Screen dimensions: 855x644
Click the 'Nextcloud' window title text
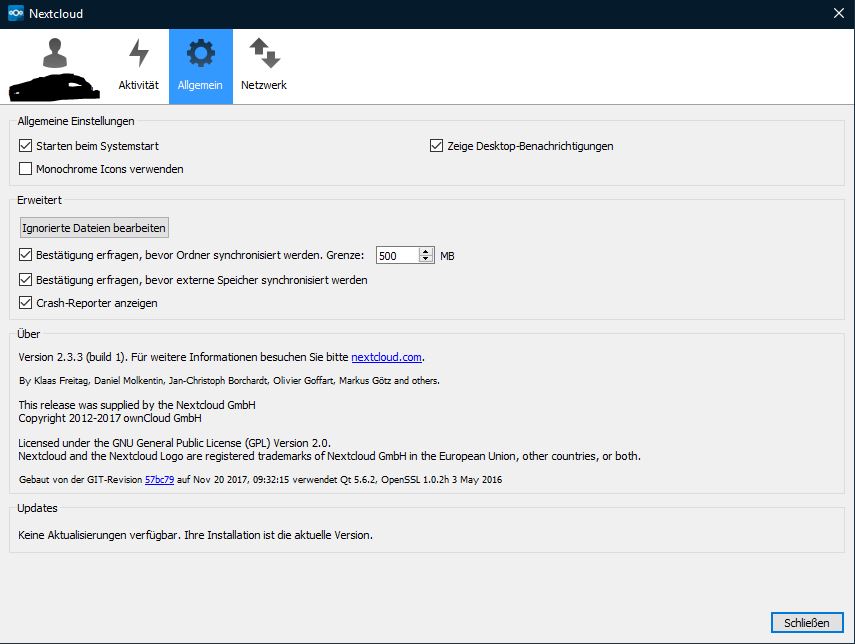click(x=56, y=14)
